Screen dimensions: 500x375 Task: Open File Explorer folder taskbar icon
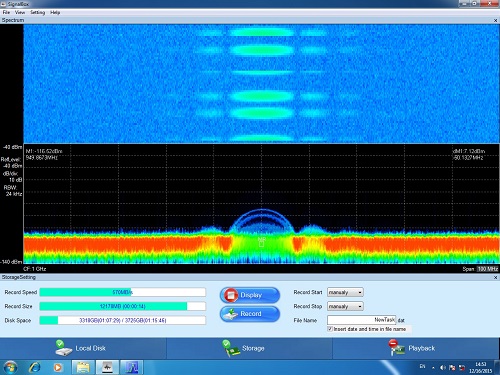tap(83, 367)
